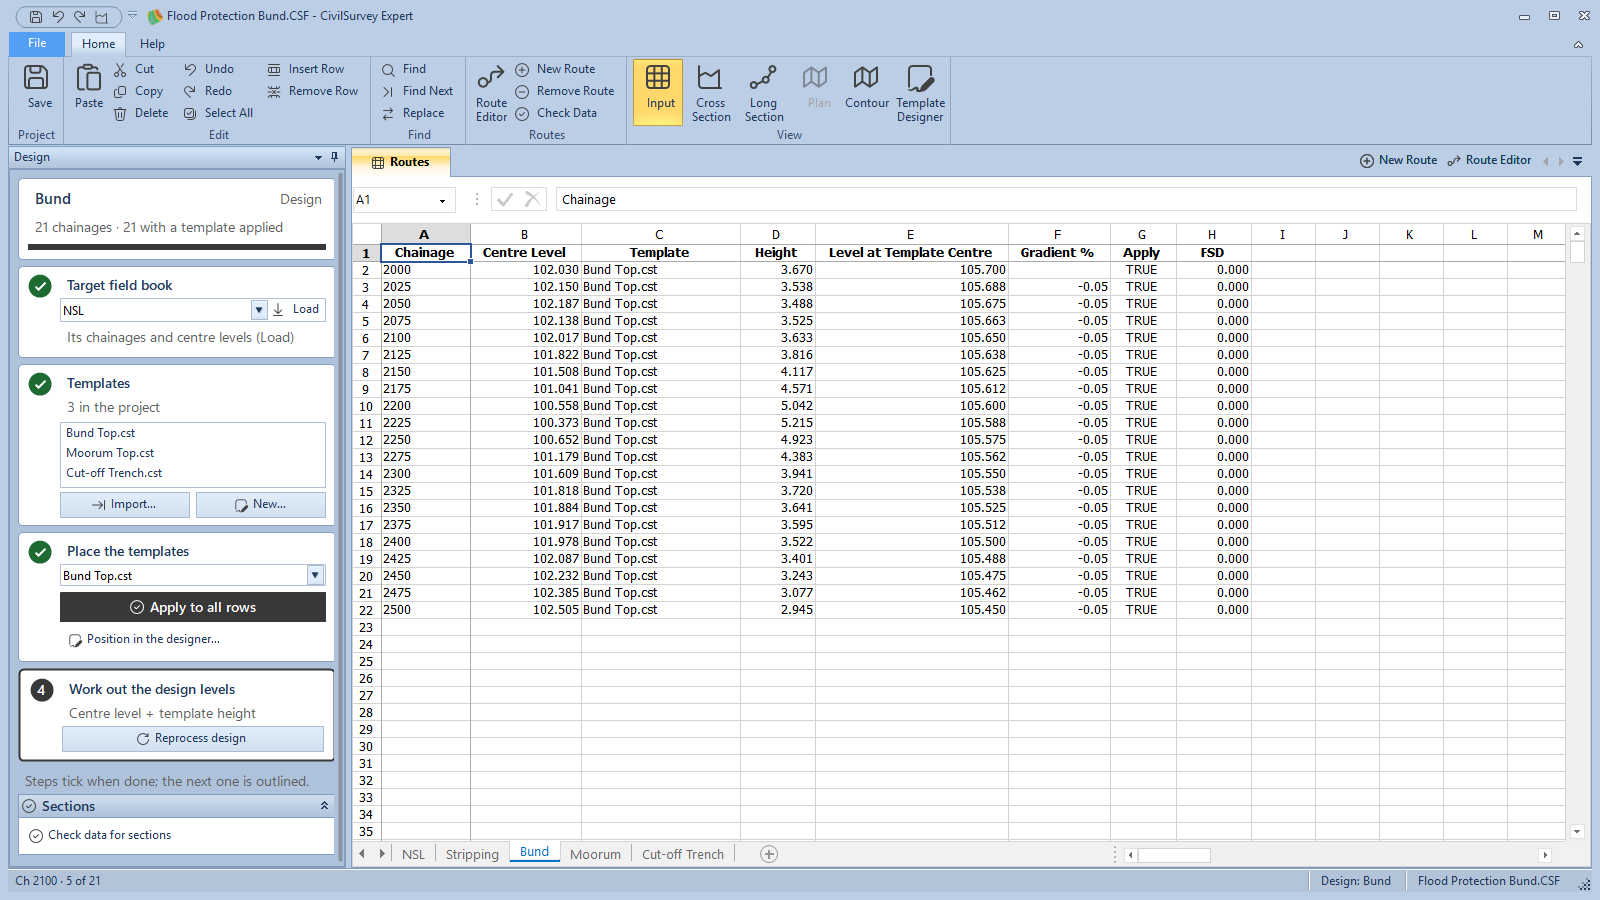The width and height of the screenshot is (1600, 900).
Task: Click Find Next in the ribbon
Action: point(418,91)
